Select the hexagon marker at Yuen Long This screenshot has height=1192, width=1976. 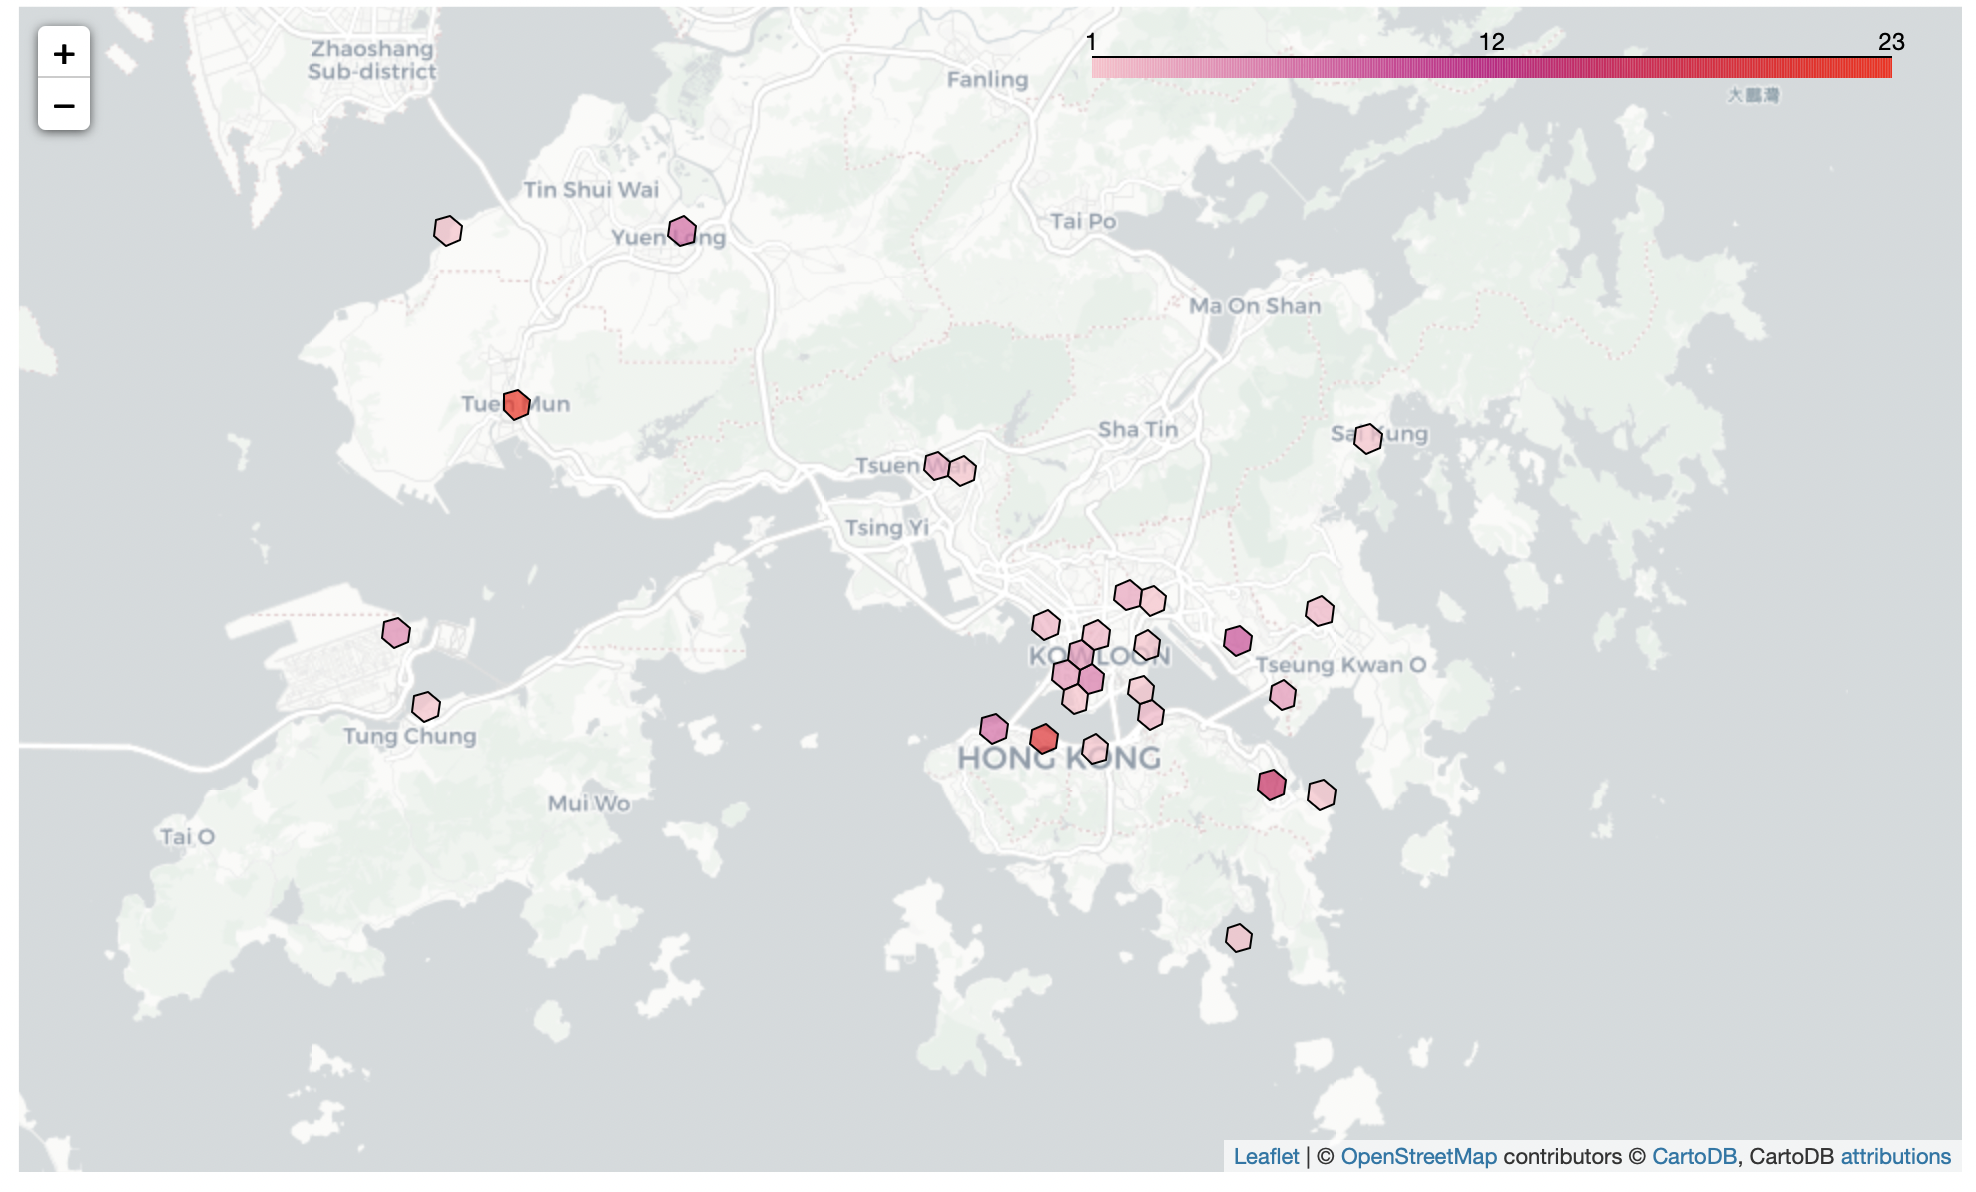683,231
